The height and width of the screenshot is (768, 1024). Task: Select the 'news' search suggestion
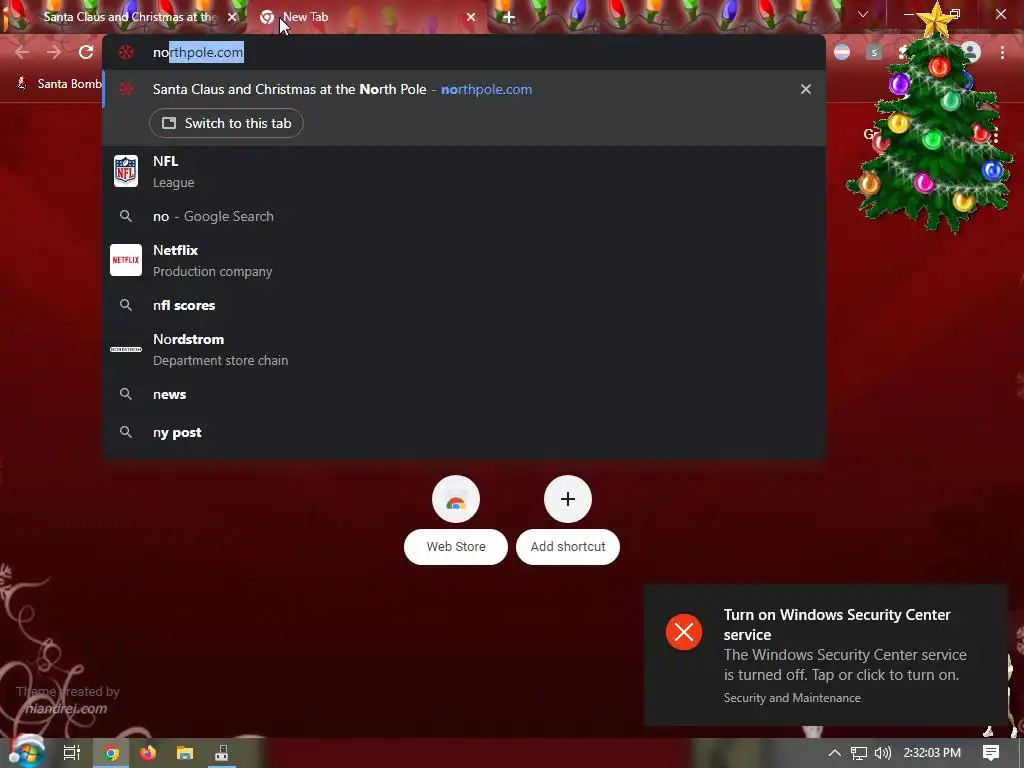[x=464, y=394]
